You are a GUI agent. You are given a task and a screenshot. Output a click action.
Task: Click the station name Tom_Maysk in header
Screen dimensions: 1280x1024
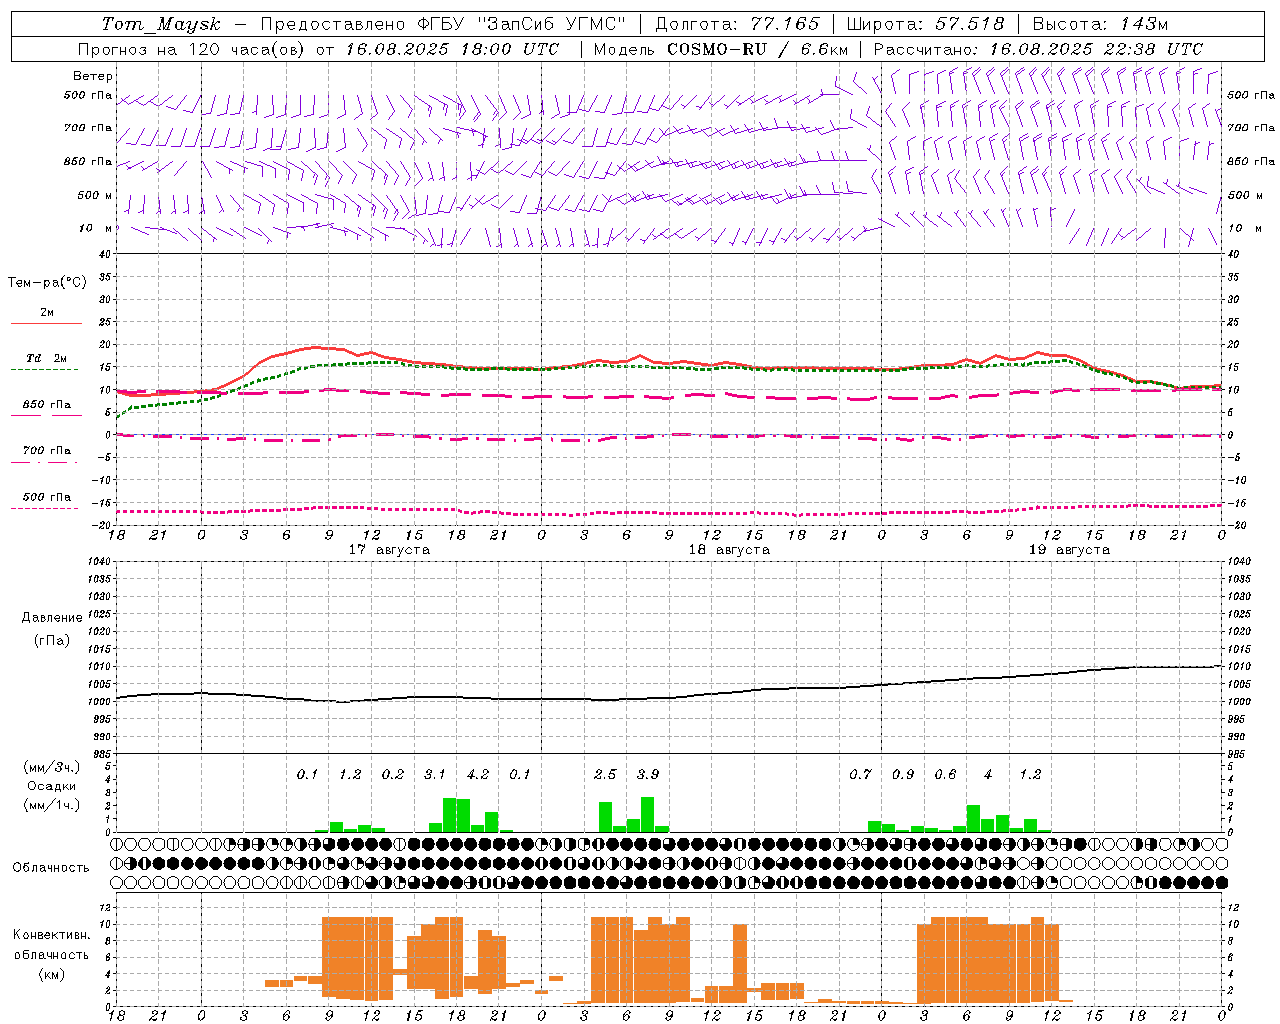(161, 25)
